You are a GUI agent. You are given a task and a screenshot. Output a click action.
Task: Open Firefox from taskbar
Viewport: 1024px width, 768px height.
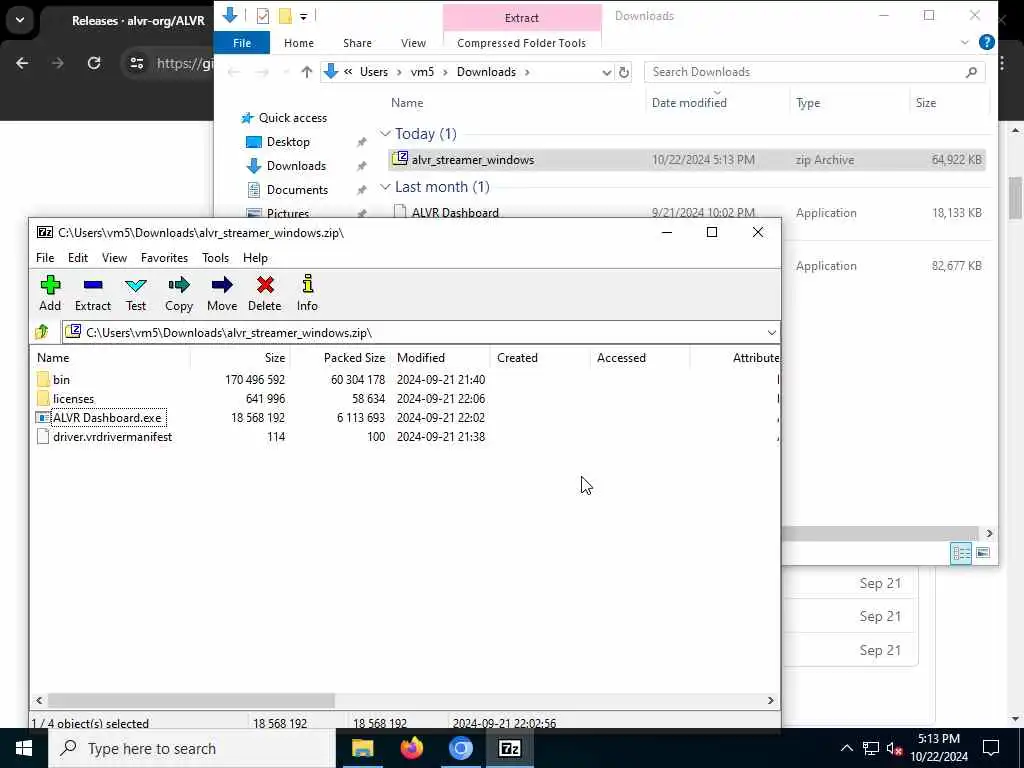tap(411, 748)
